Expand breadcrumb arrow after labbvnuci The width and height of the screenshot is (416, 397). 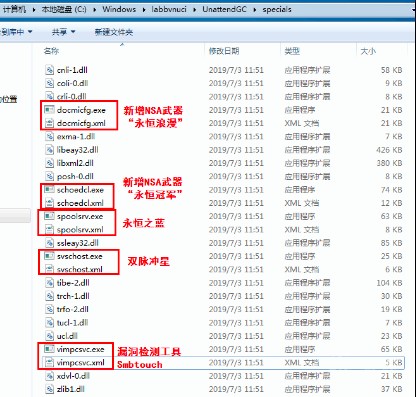point(195,9)
